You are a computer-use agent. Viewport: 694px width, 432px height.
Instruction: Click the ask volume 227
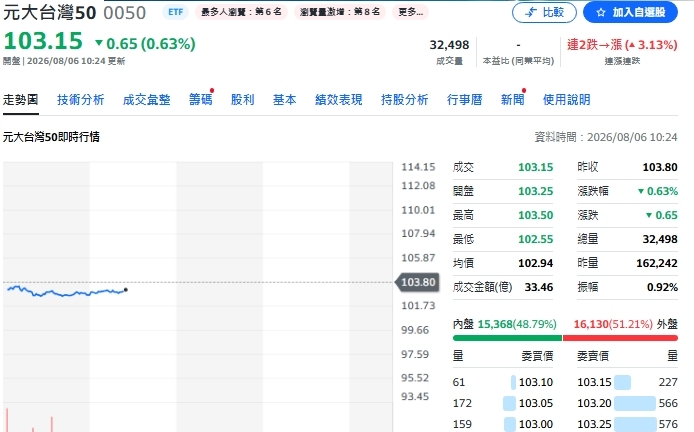pos(668,382)
